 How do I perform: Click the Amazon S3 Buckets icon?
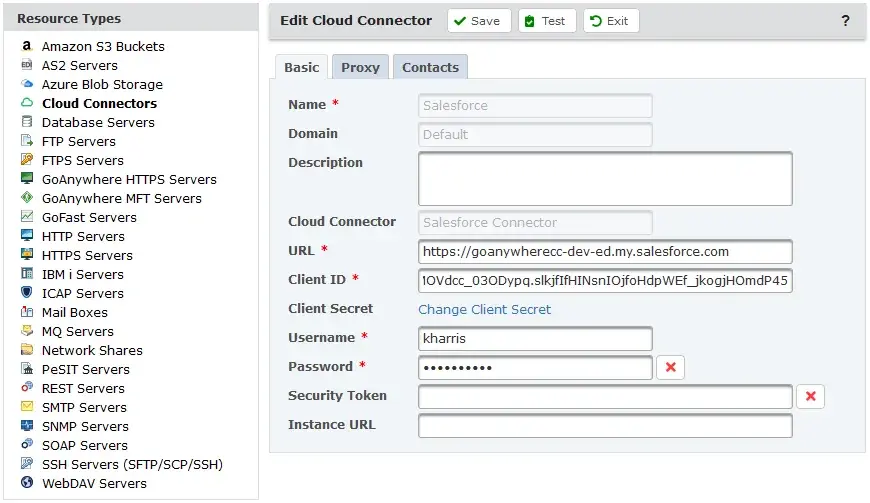(x=27, y=46)
